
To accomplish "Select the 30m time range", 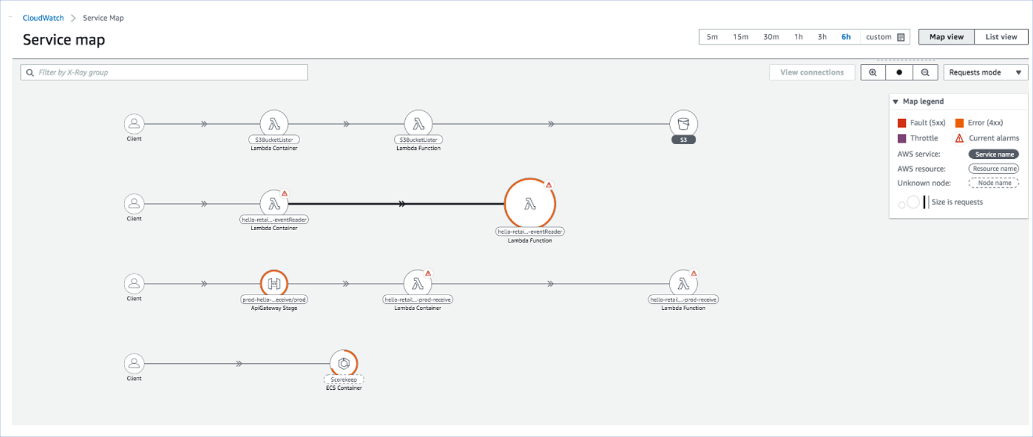I will point(771,37).
